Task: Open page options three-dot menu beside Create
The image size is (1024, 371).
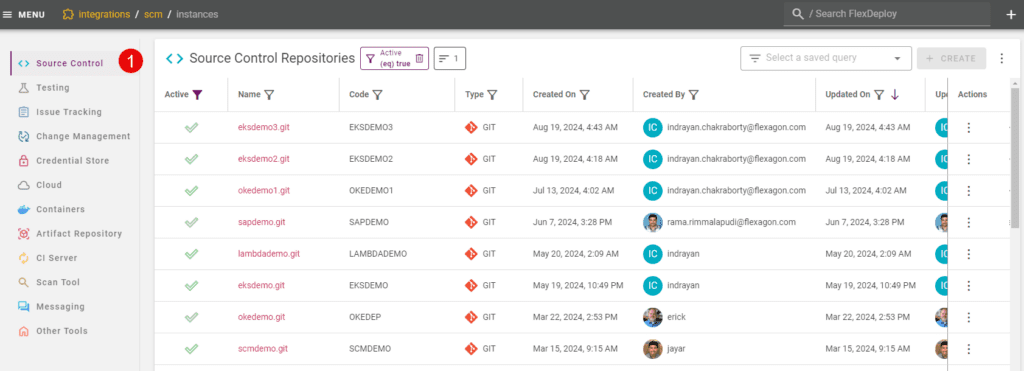Action: pyautogui.click(x=1002, y=58)
